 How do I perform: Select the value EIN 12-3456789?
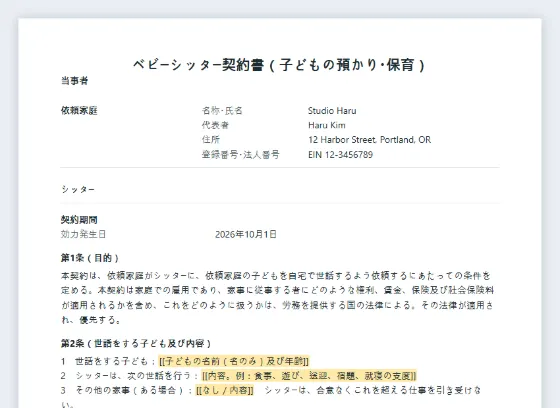tap(340, 155)
